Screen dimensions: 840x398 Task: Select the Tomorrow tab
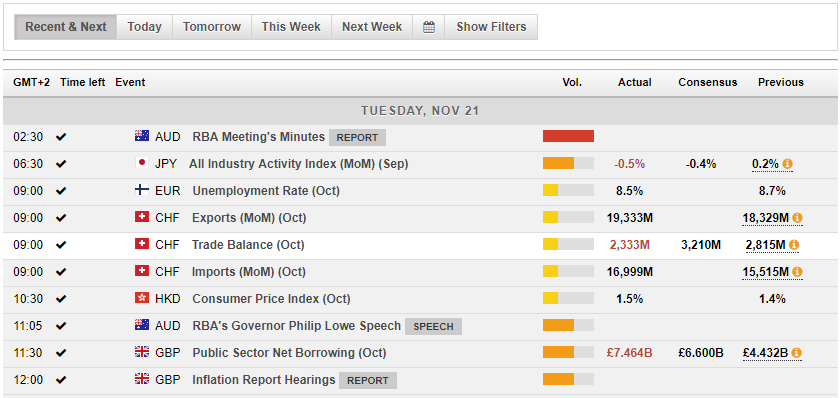click(212, 27)
